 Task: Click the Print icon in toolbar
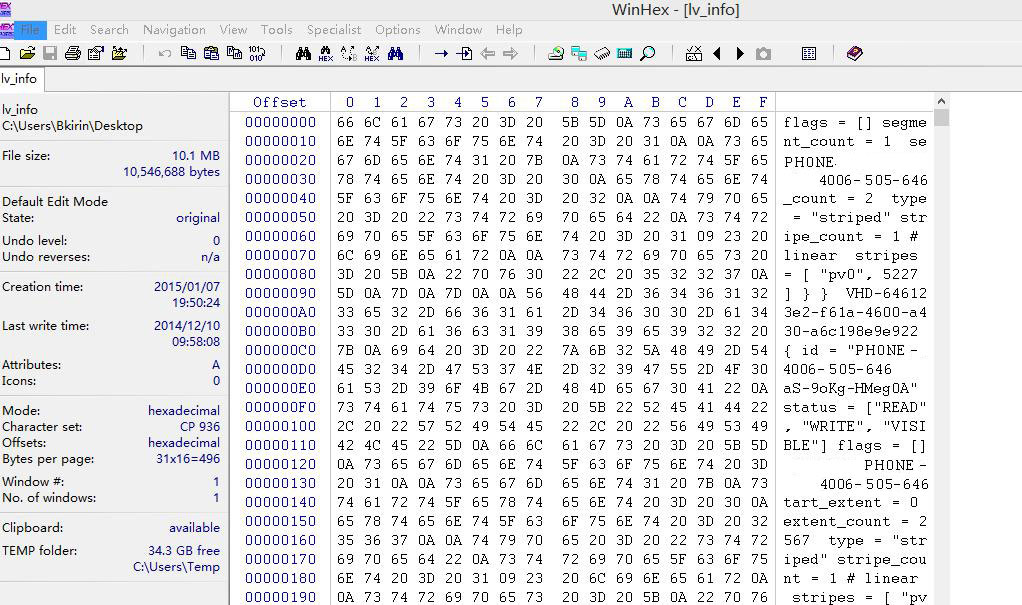click(x=73, y=53)
